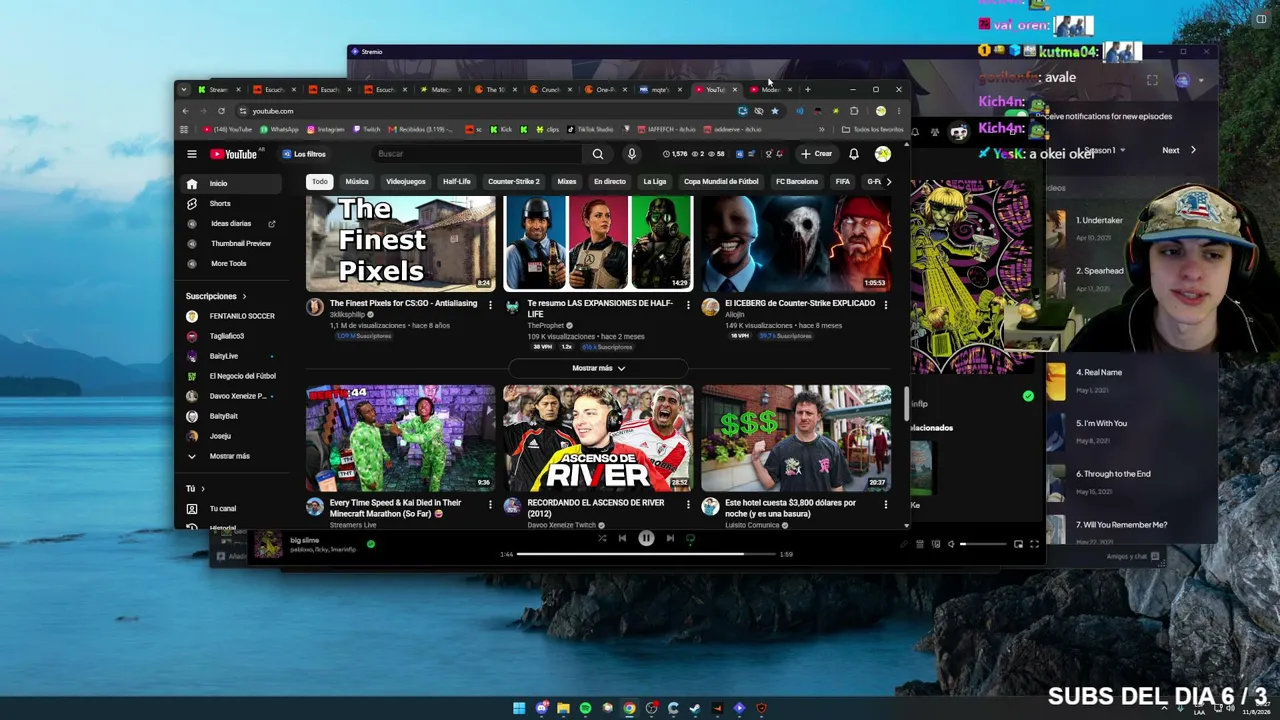The height and width of the screenshot is (720, 1280).
Task: Adjust the Spotify volume slider
Action: [x=984, y=544]
